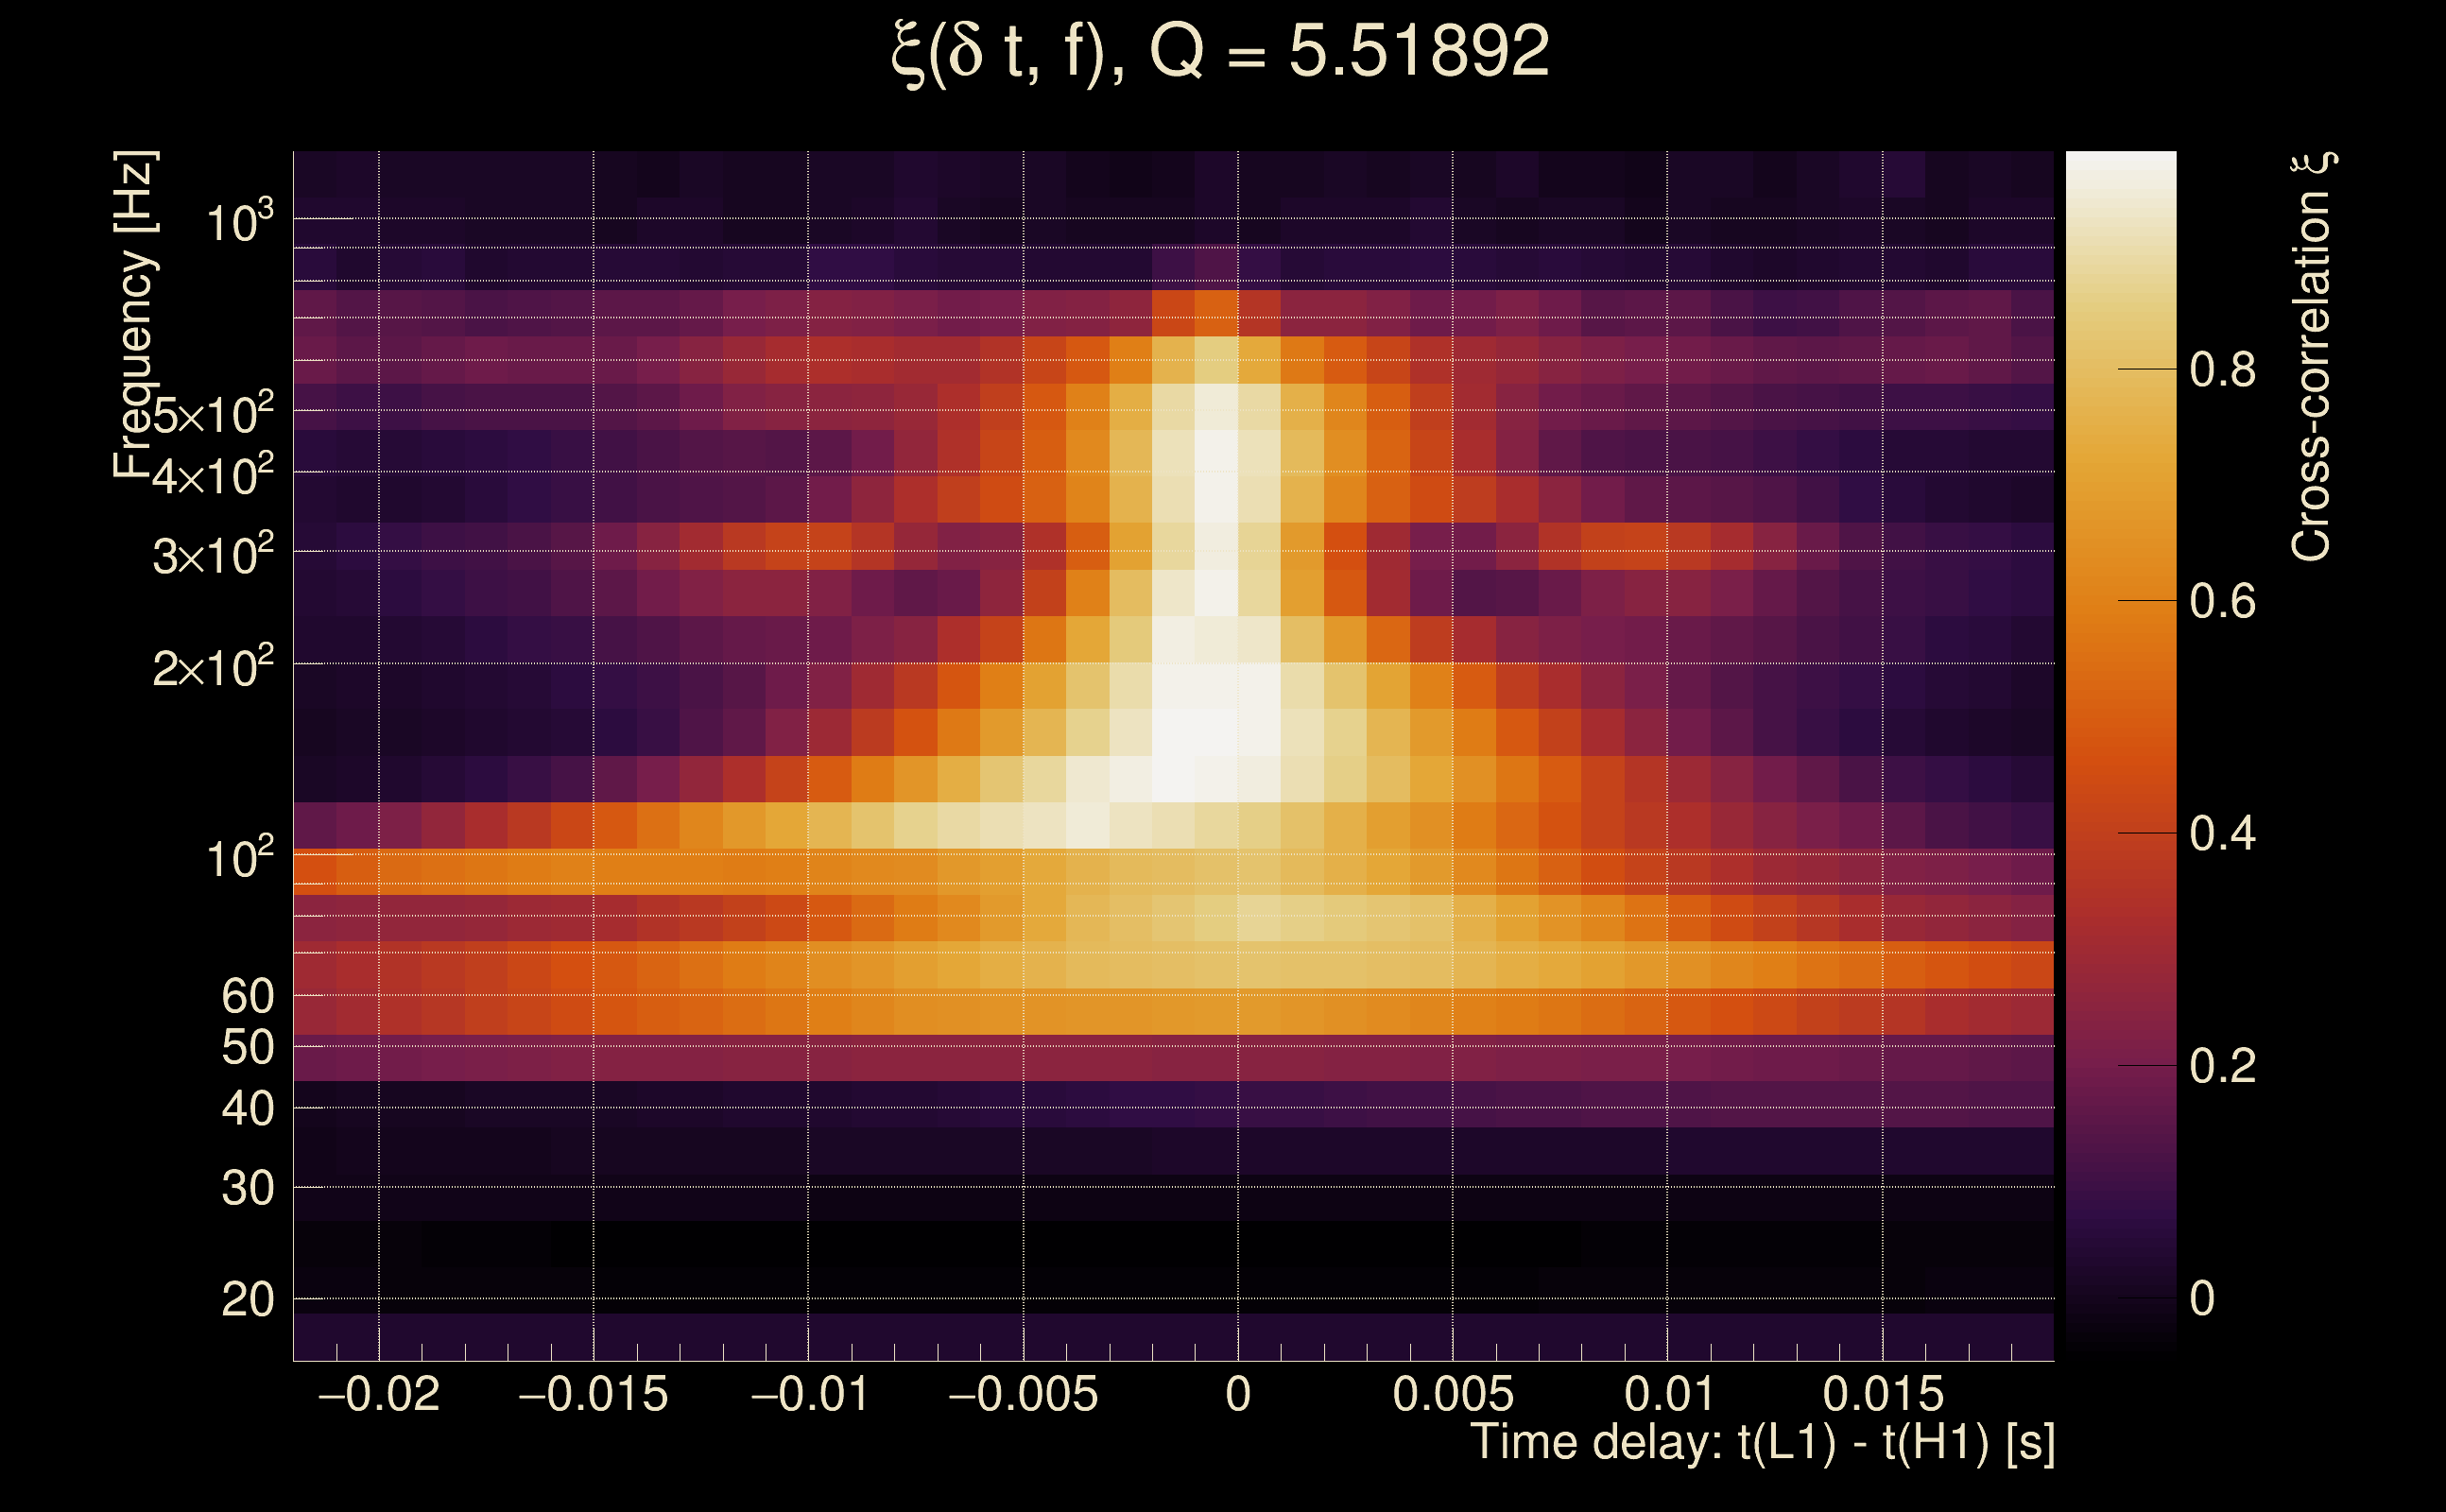2446x1512 pixels.
Task: Click the Cross-correlation ξ colorbar label
Action: 2312,356
